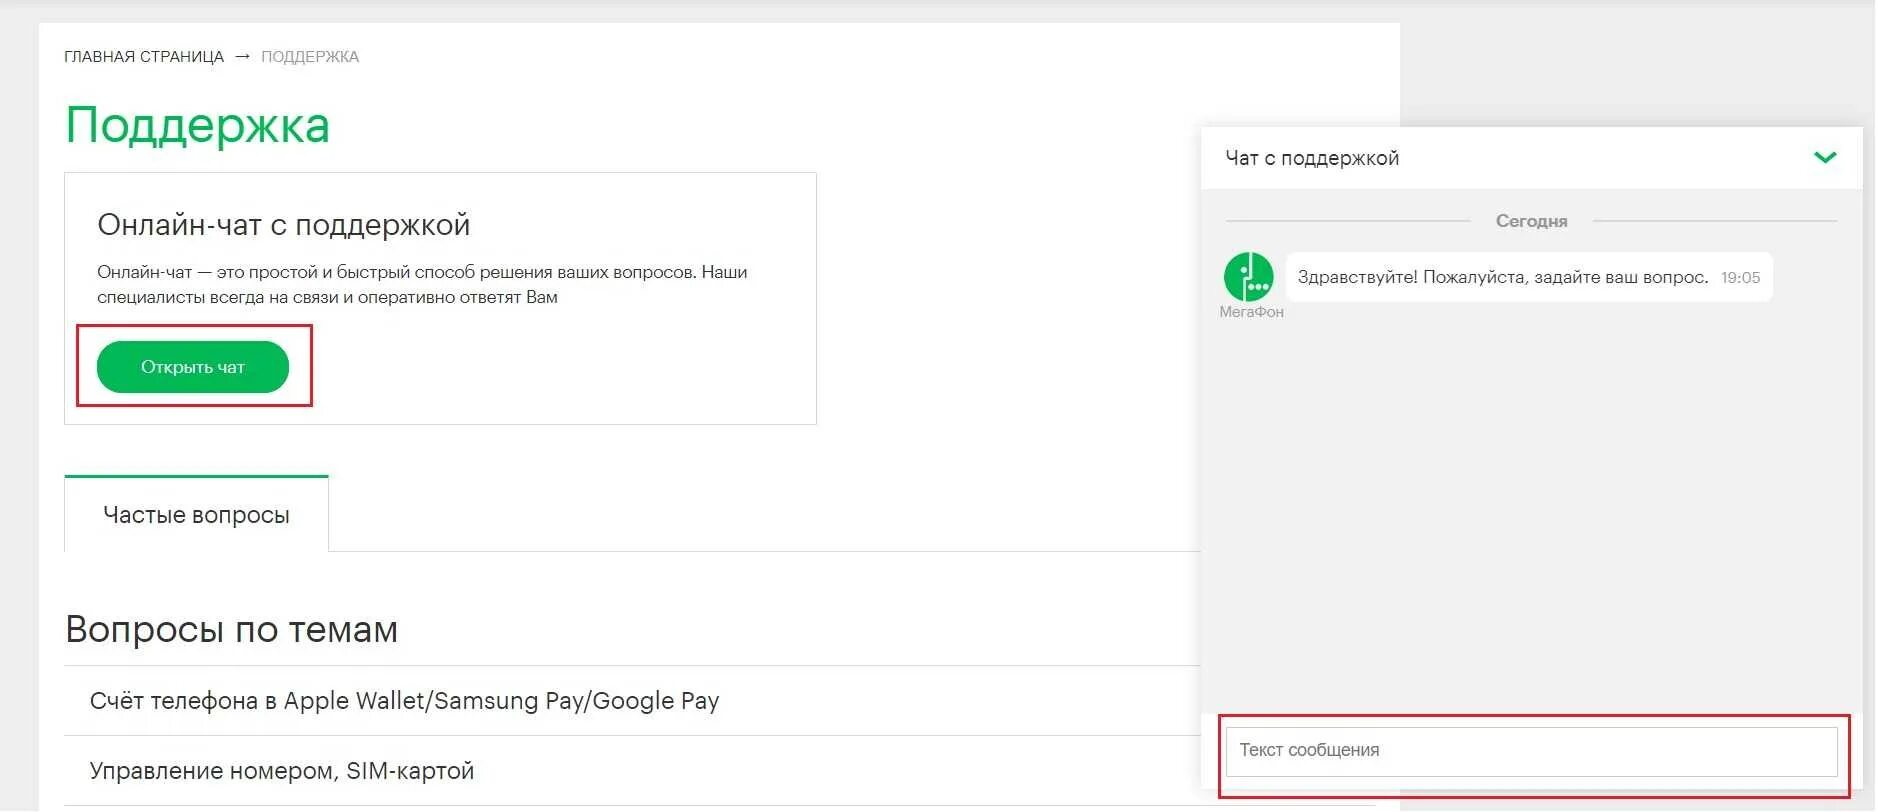
Task: Click the green 'Открыть чат' button
Action: 192,367
